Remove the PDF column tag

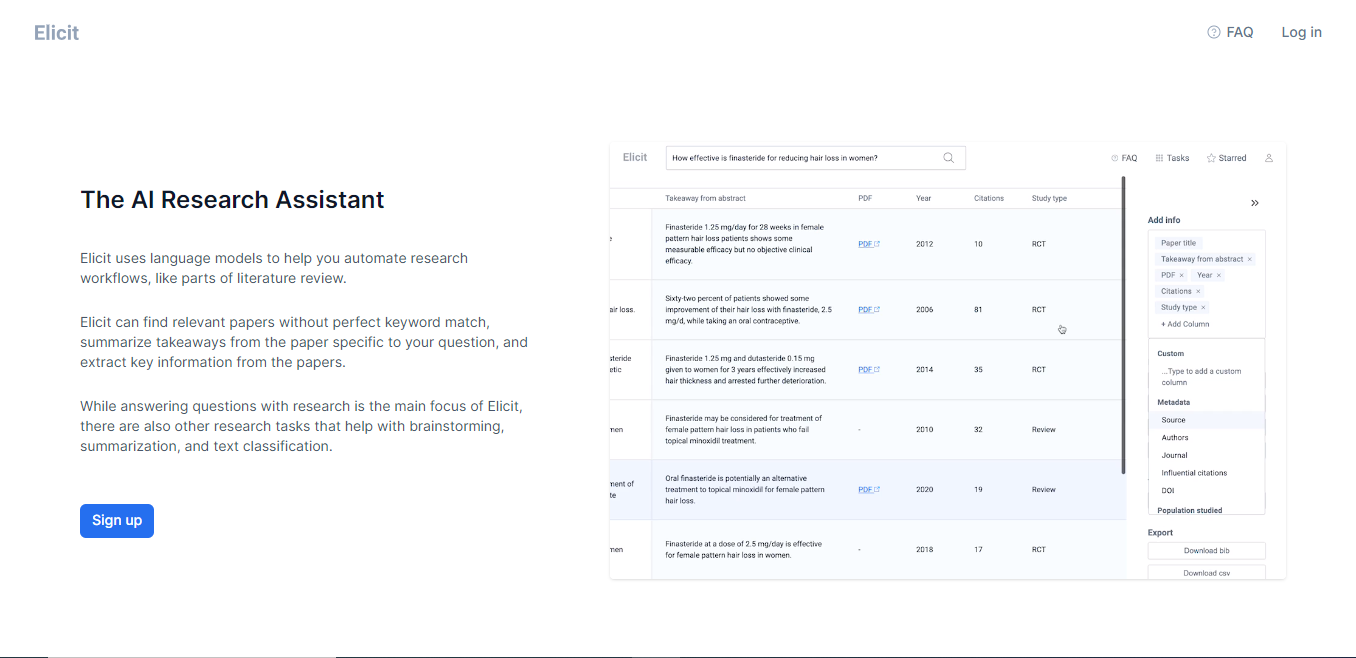pos(1181,275)
